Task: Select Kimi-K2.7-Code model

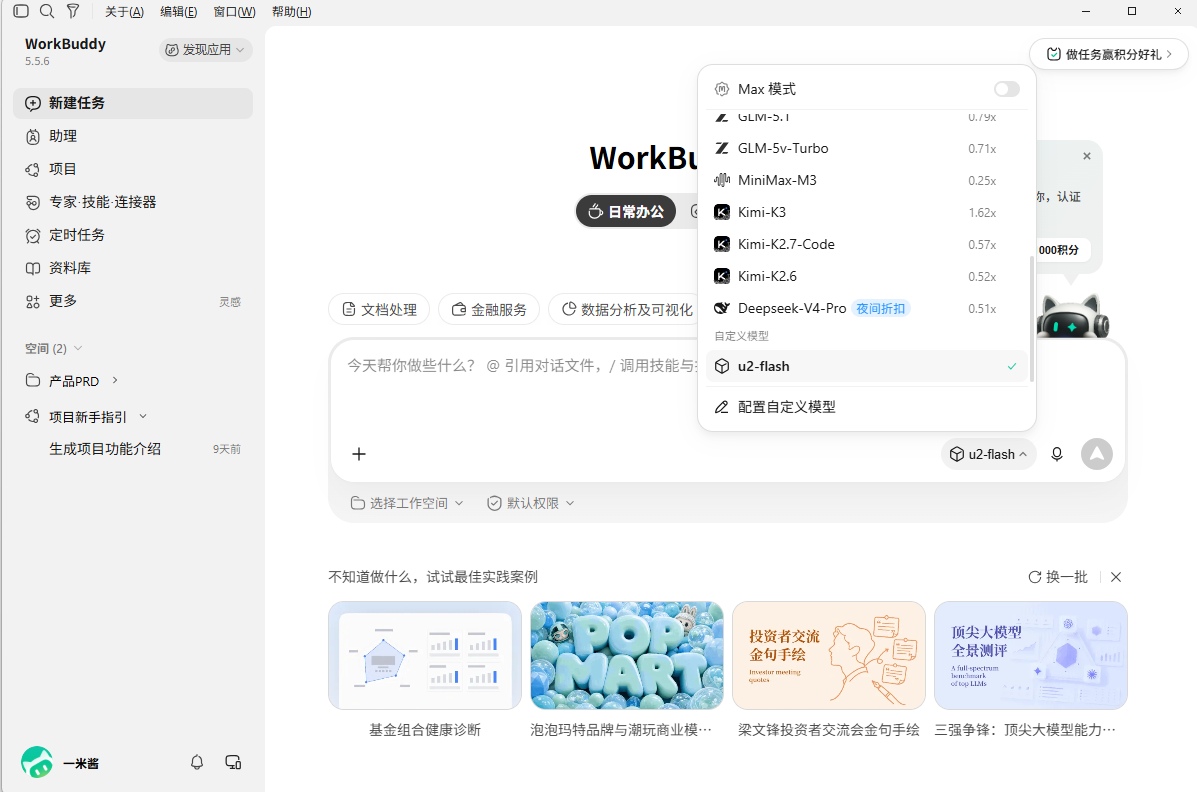Action: tap(866, 244)
